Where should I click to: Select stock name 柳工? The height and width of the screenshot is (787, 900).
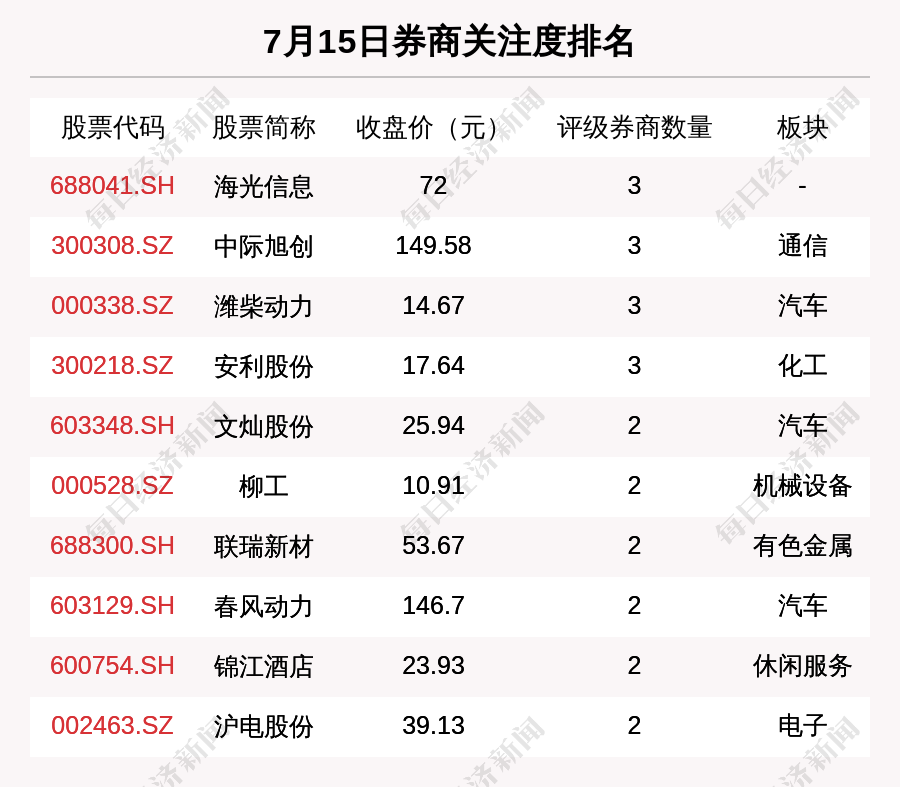263,487
